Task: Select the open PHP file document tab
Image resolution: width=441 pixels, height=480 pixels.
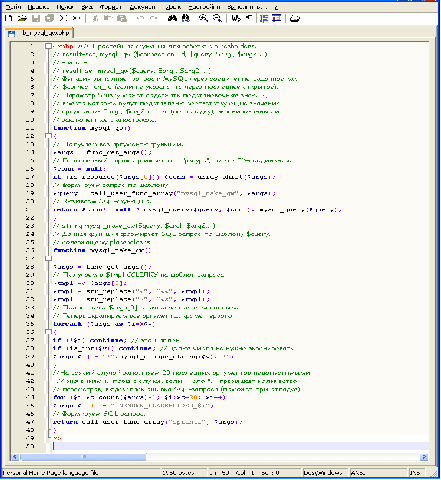Action: pos(39,33)
